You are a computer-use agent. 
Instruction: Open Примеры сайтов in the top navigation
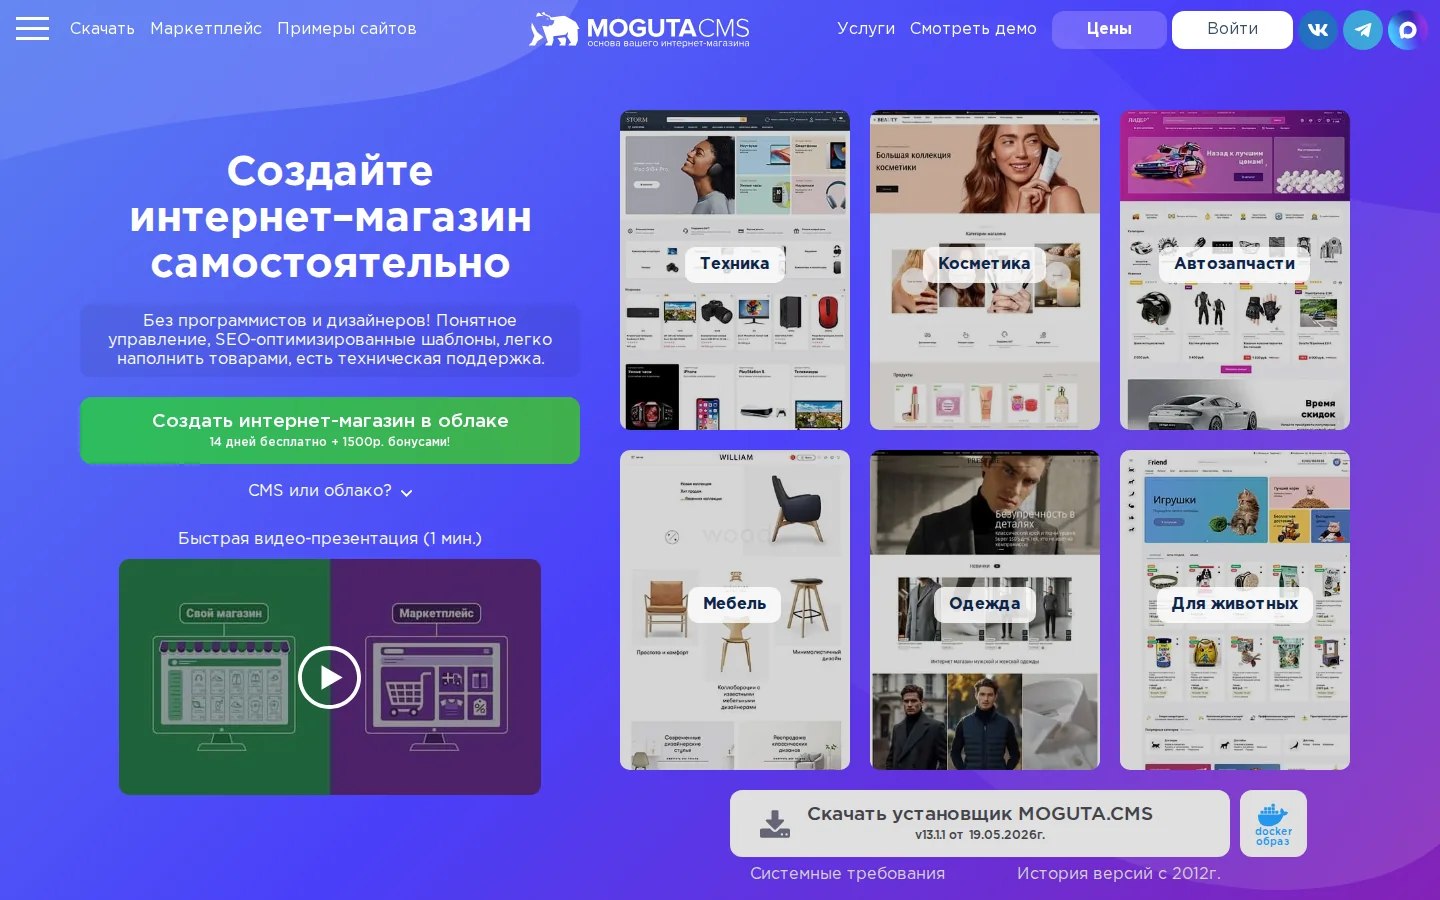pyautogui.click(x=347, y=29)
